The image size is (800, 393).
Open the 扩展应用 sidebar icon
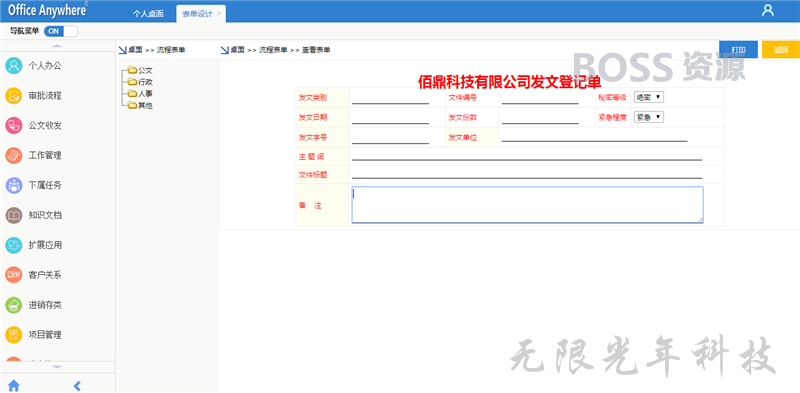[x=14, y=245]
